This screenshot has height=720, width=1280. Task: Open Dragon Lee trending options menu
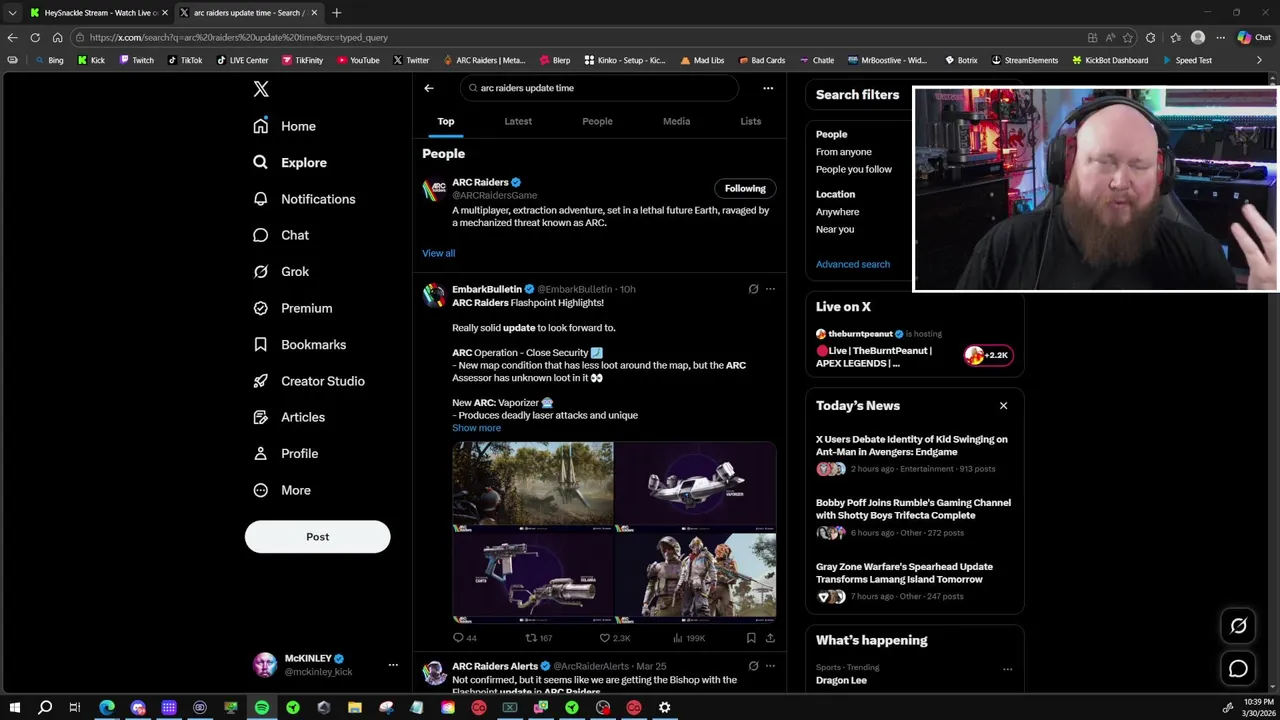coord(1007,669)
